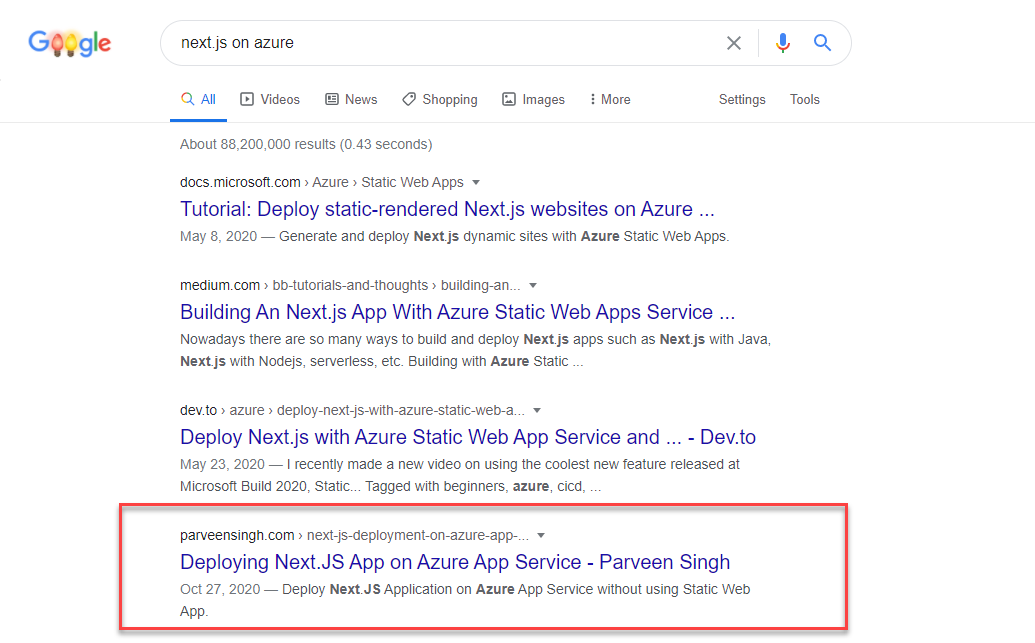Activate voice search via the microphone icon
Viewport: 1035px width, 643px height.
pyautogui.click(x=782, y=42)
